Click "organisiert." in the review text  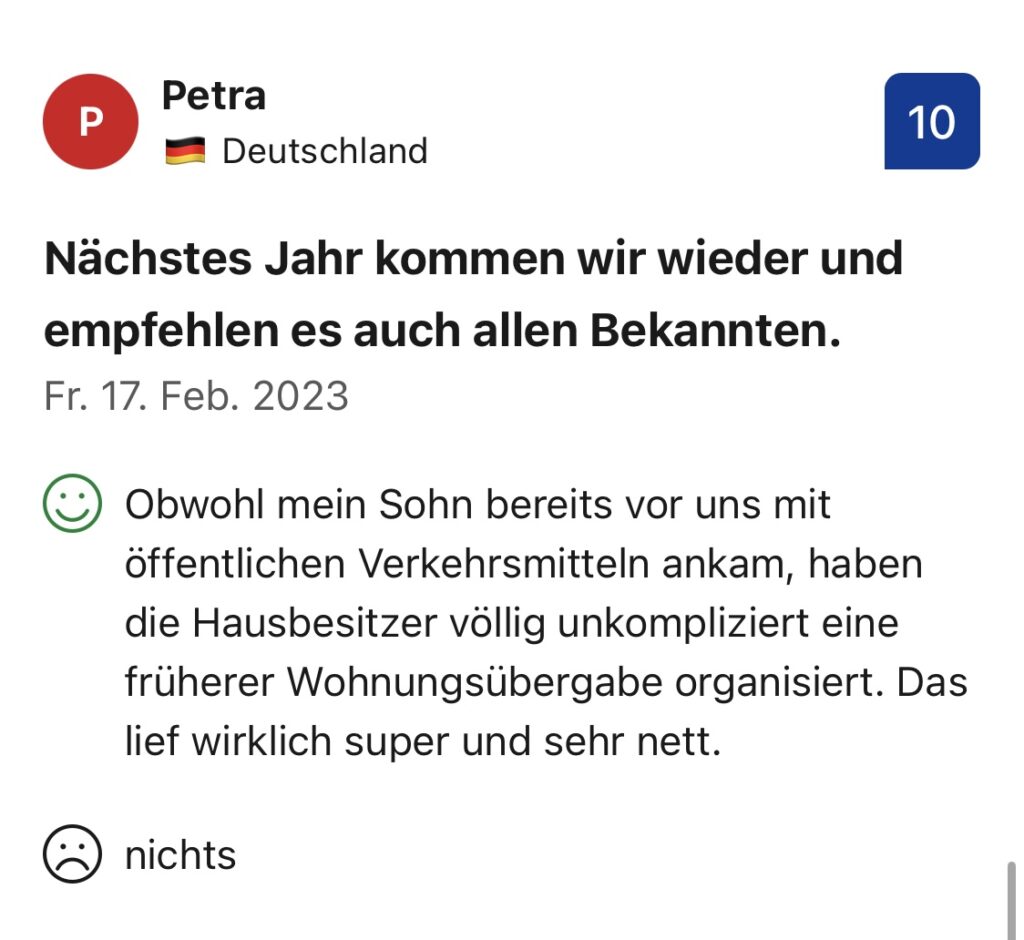(x=778, y=684)
